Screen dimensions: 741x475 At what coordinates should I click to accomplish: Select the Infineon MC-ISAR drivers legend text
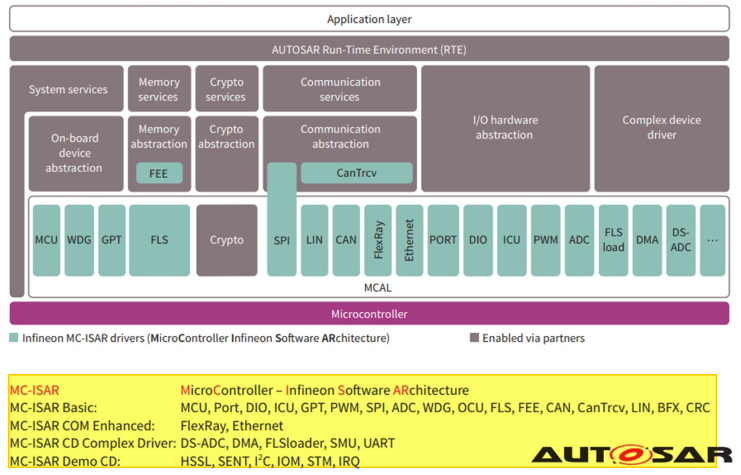click(x=206, y=338)
